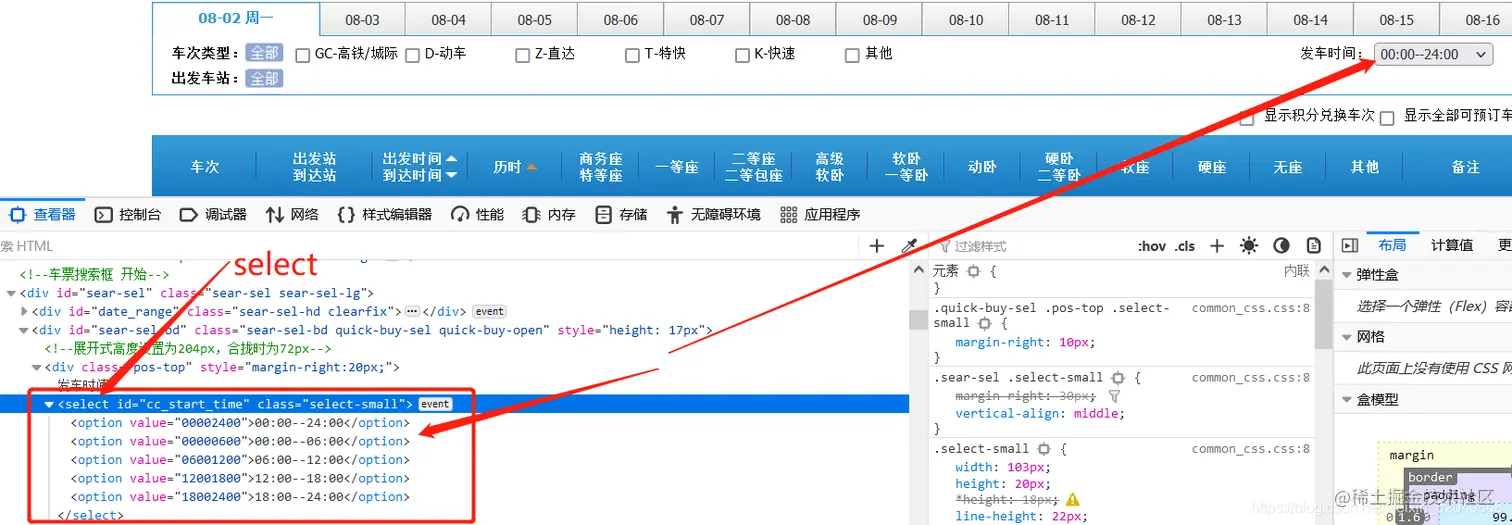Click selector highlighter icon beside 元素 rule

973,271
